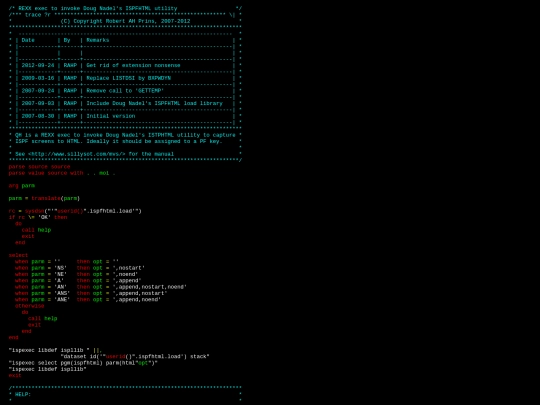Click 'call help' under otherwise
The height and width of the screenshot is (405, 540).
point(43,319)
